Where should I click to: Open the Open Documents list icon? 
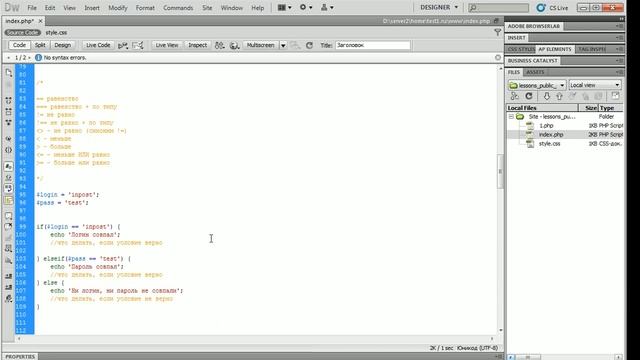tap(9, 73)
